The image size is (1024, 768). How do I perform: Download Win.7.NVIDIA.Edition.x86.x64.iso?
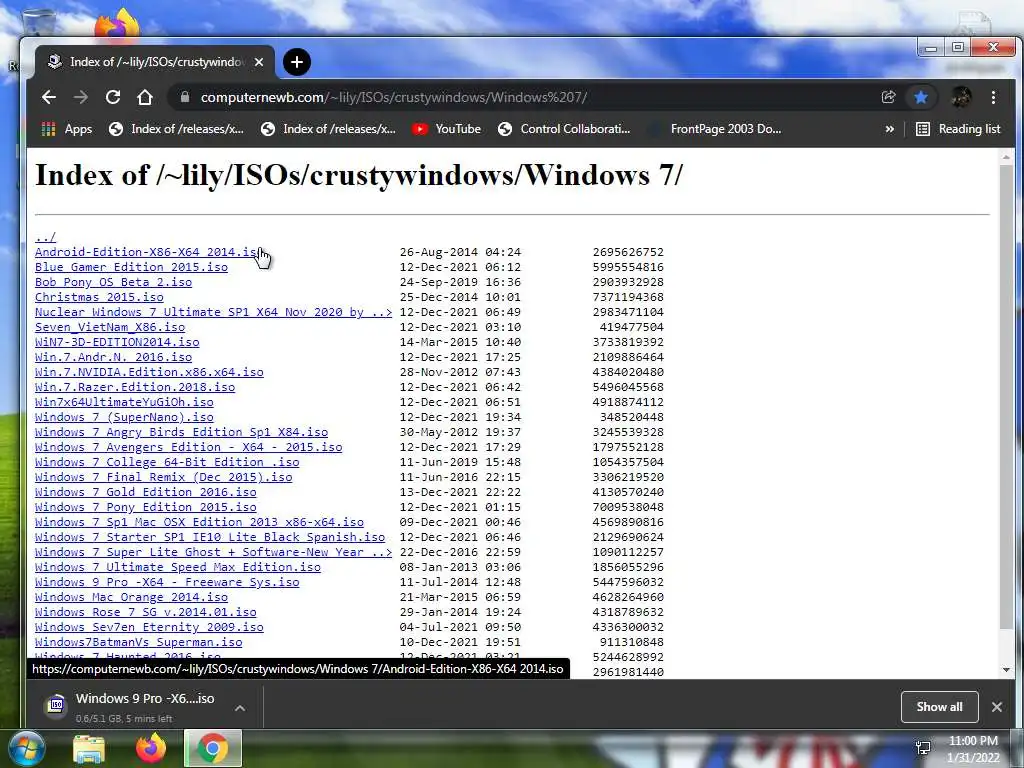pyautogui.click(x=150, y=372)
